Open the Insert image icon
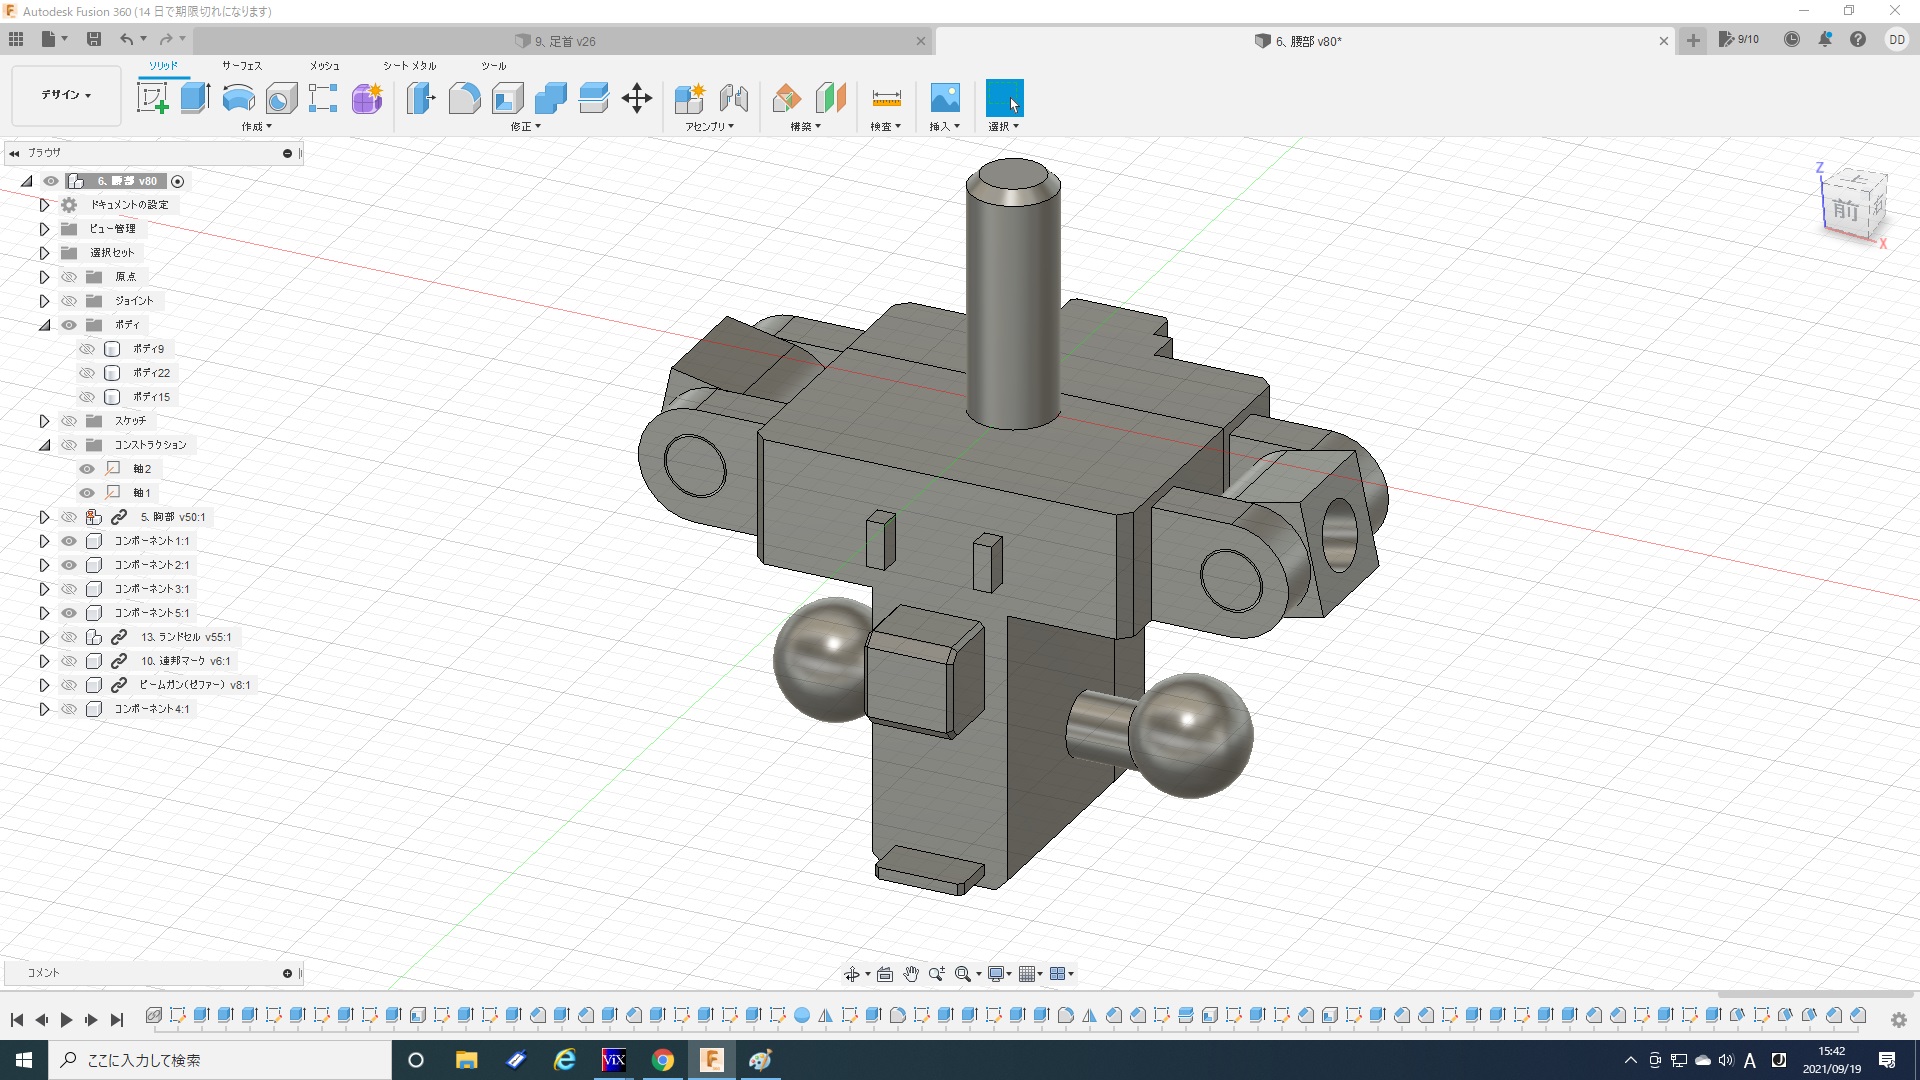The height and width of the screenshot is (1080, 1920). 944,98
